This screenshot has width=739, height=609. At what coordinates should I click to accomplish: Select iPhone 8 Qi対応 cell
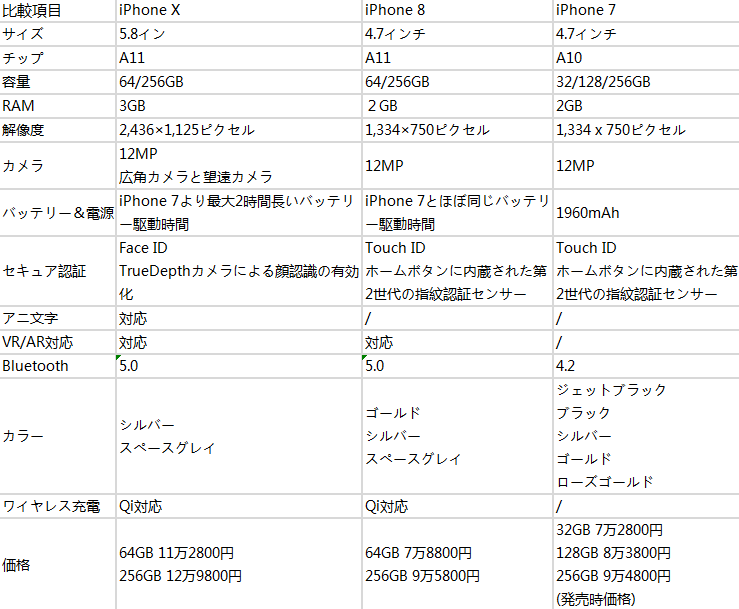point(457,506)
